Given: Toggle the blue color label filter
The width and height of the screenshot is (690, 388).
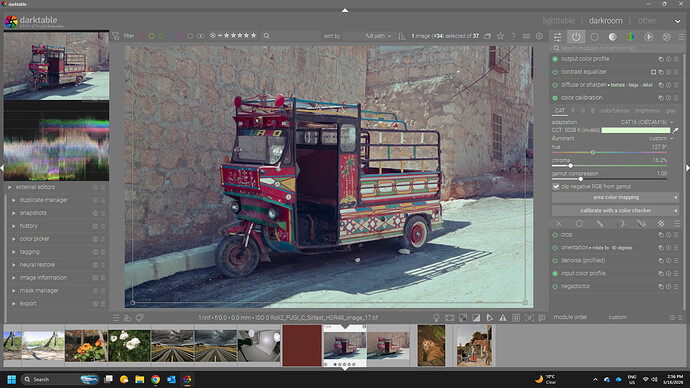Looking at the screenshot, I should 171,36.
